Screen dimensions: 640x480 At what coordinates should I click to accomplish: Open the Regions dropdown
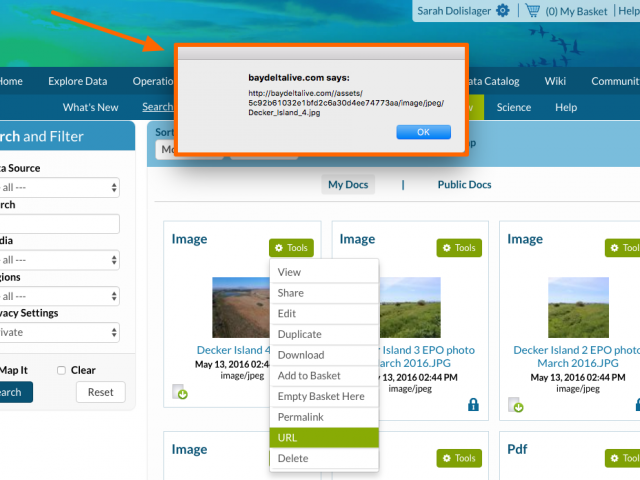coord(58,296)
